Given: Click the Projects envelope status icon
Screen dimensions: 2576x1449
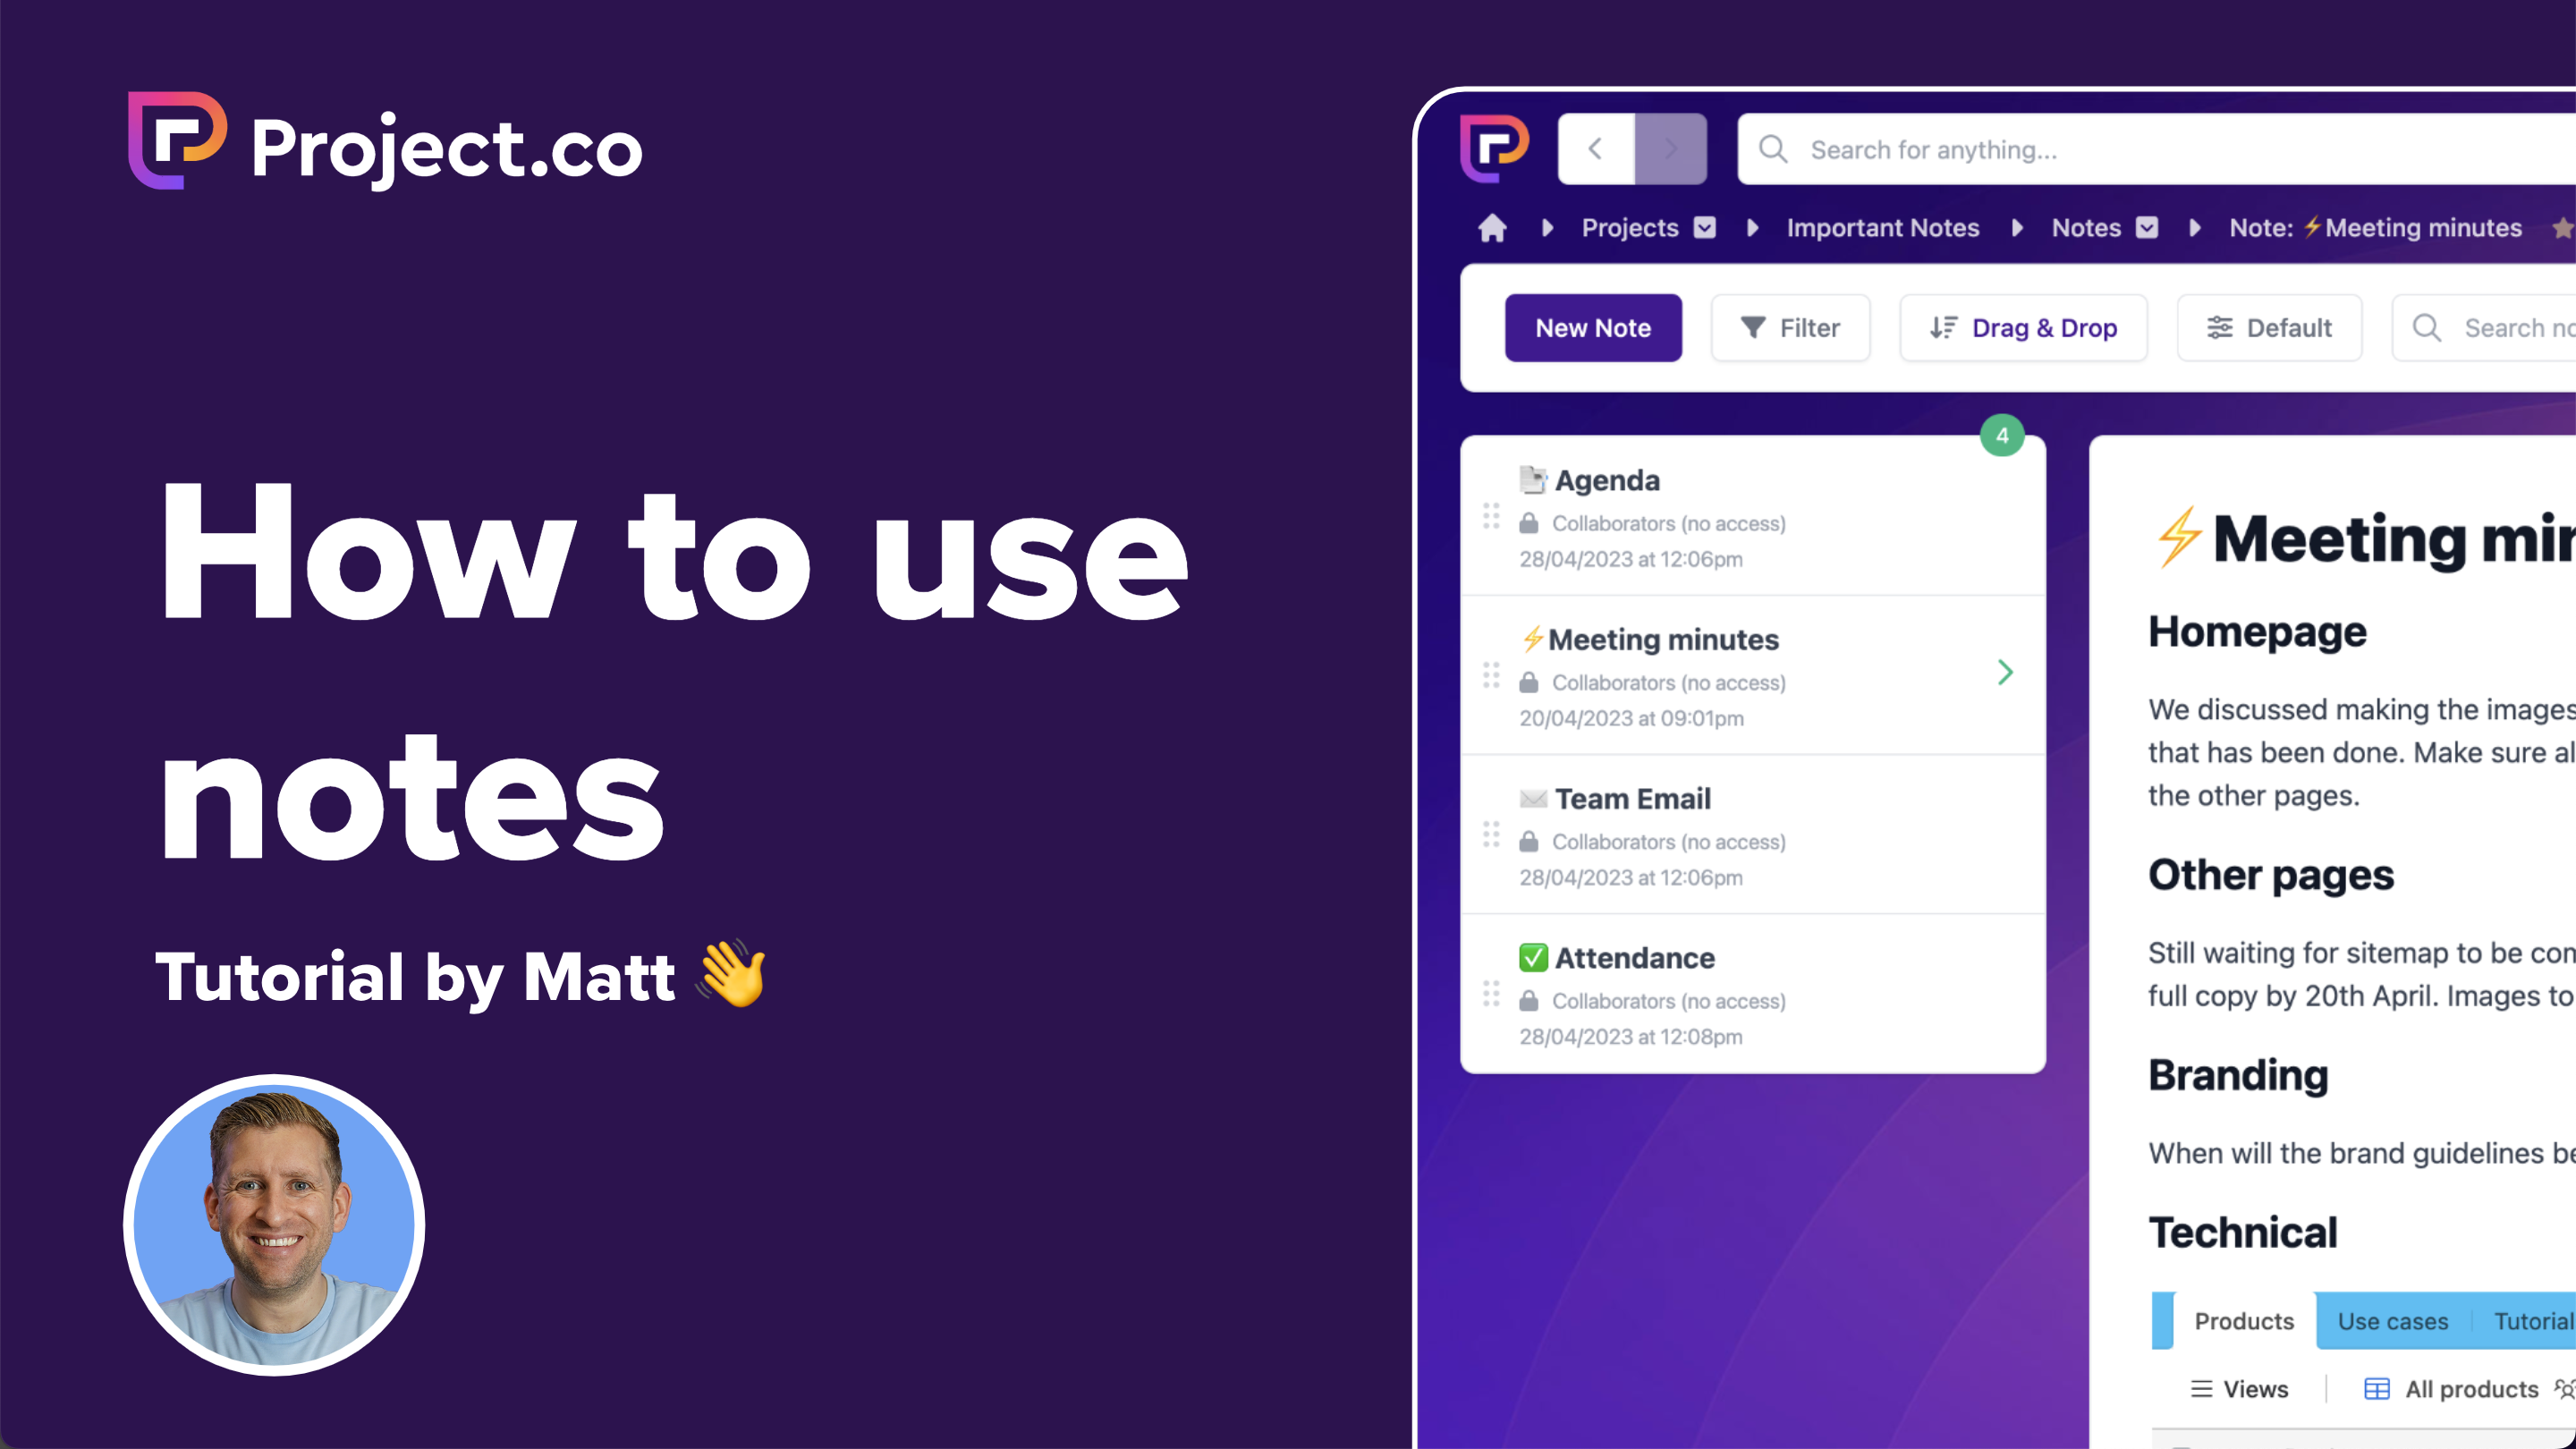Looking at the screenshot, I should pos(1702,228).
